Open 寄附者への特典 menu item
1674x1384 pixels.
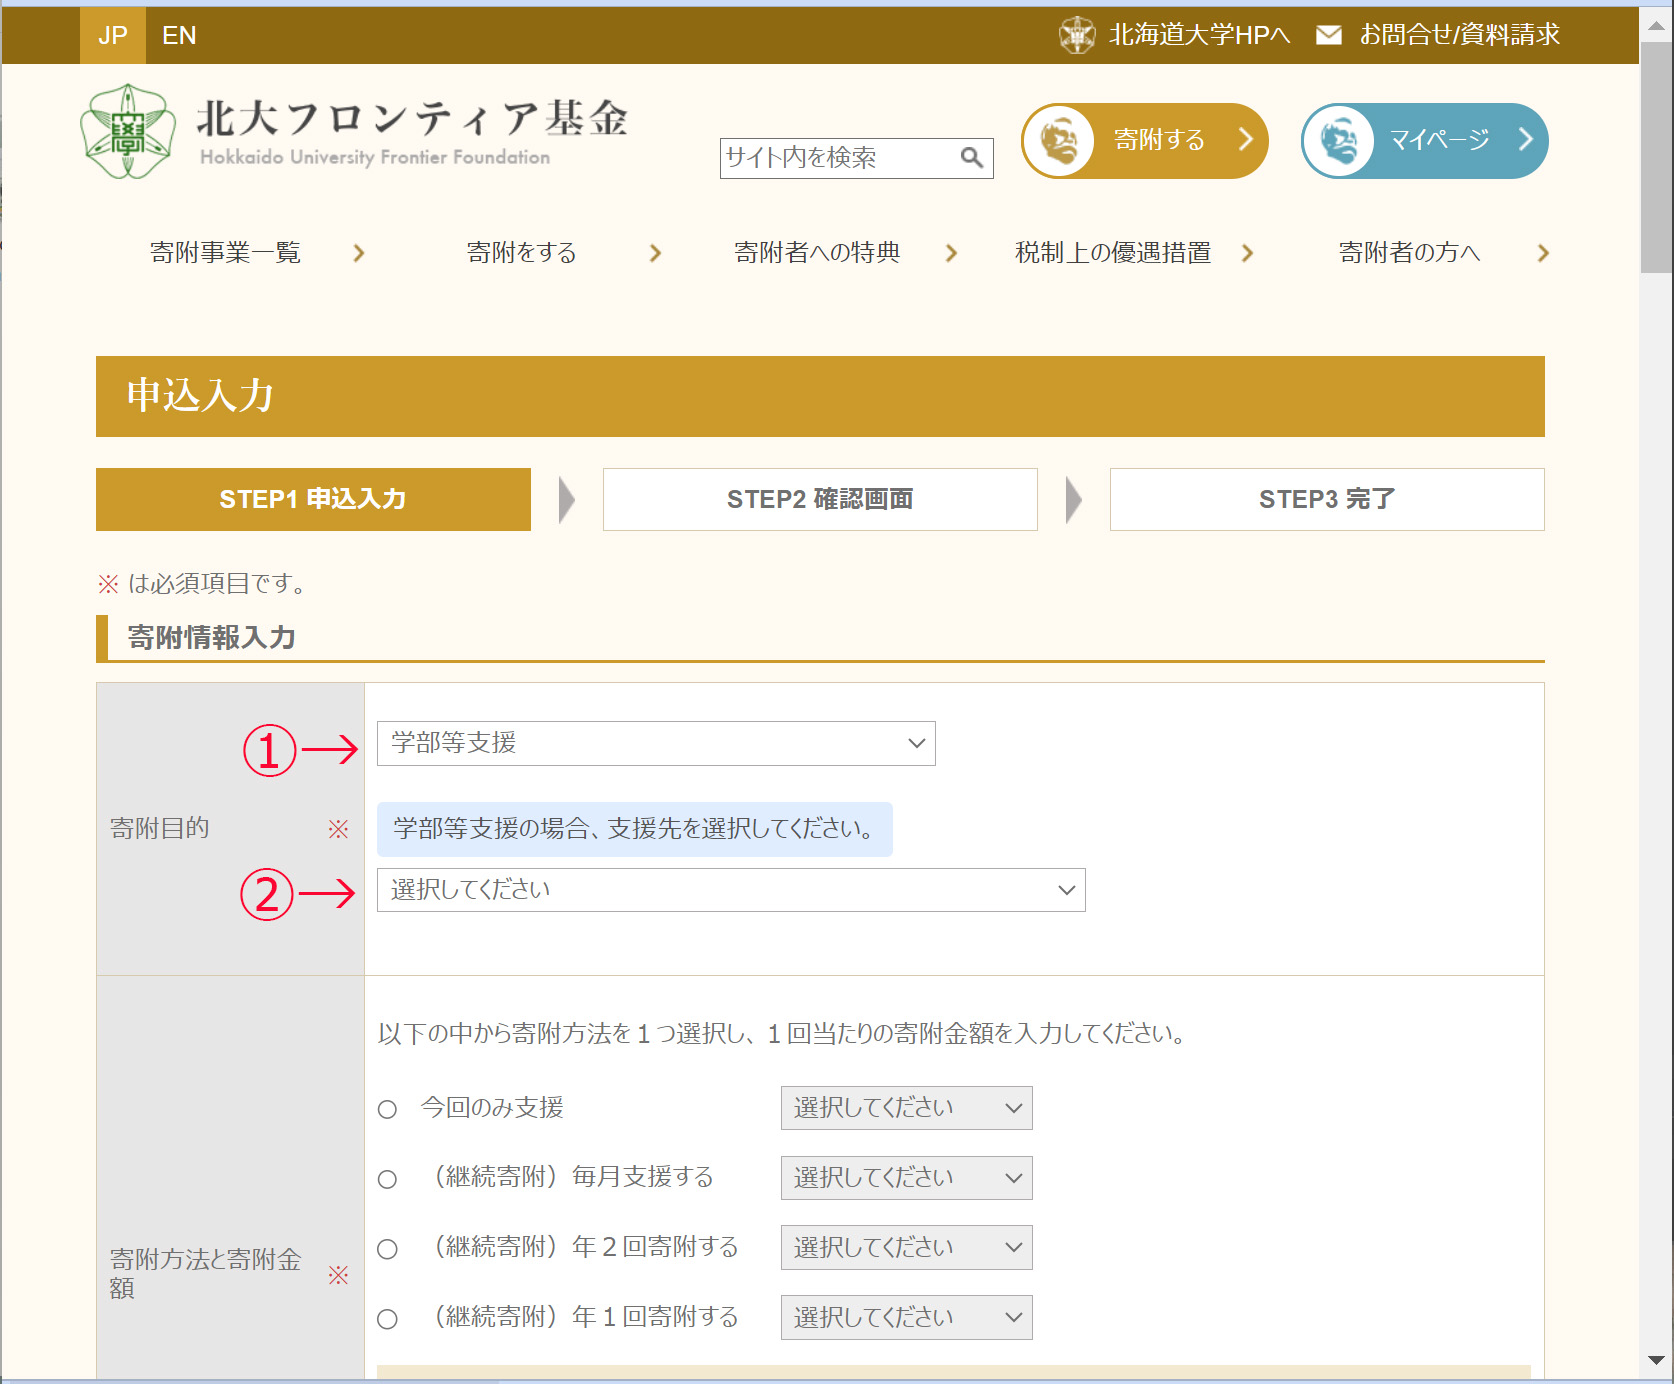[817, 253]
